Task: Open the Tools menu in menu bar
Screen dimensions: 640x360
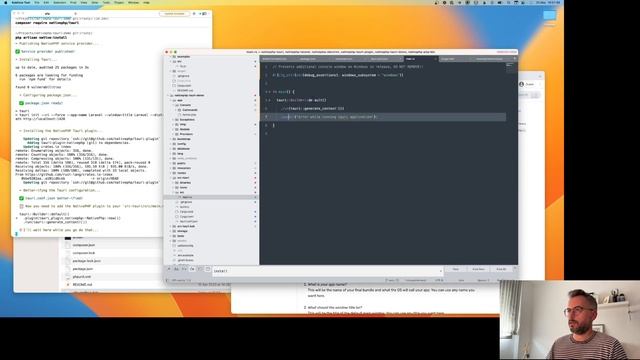Action: click(106, 2)
